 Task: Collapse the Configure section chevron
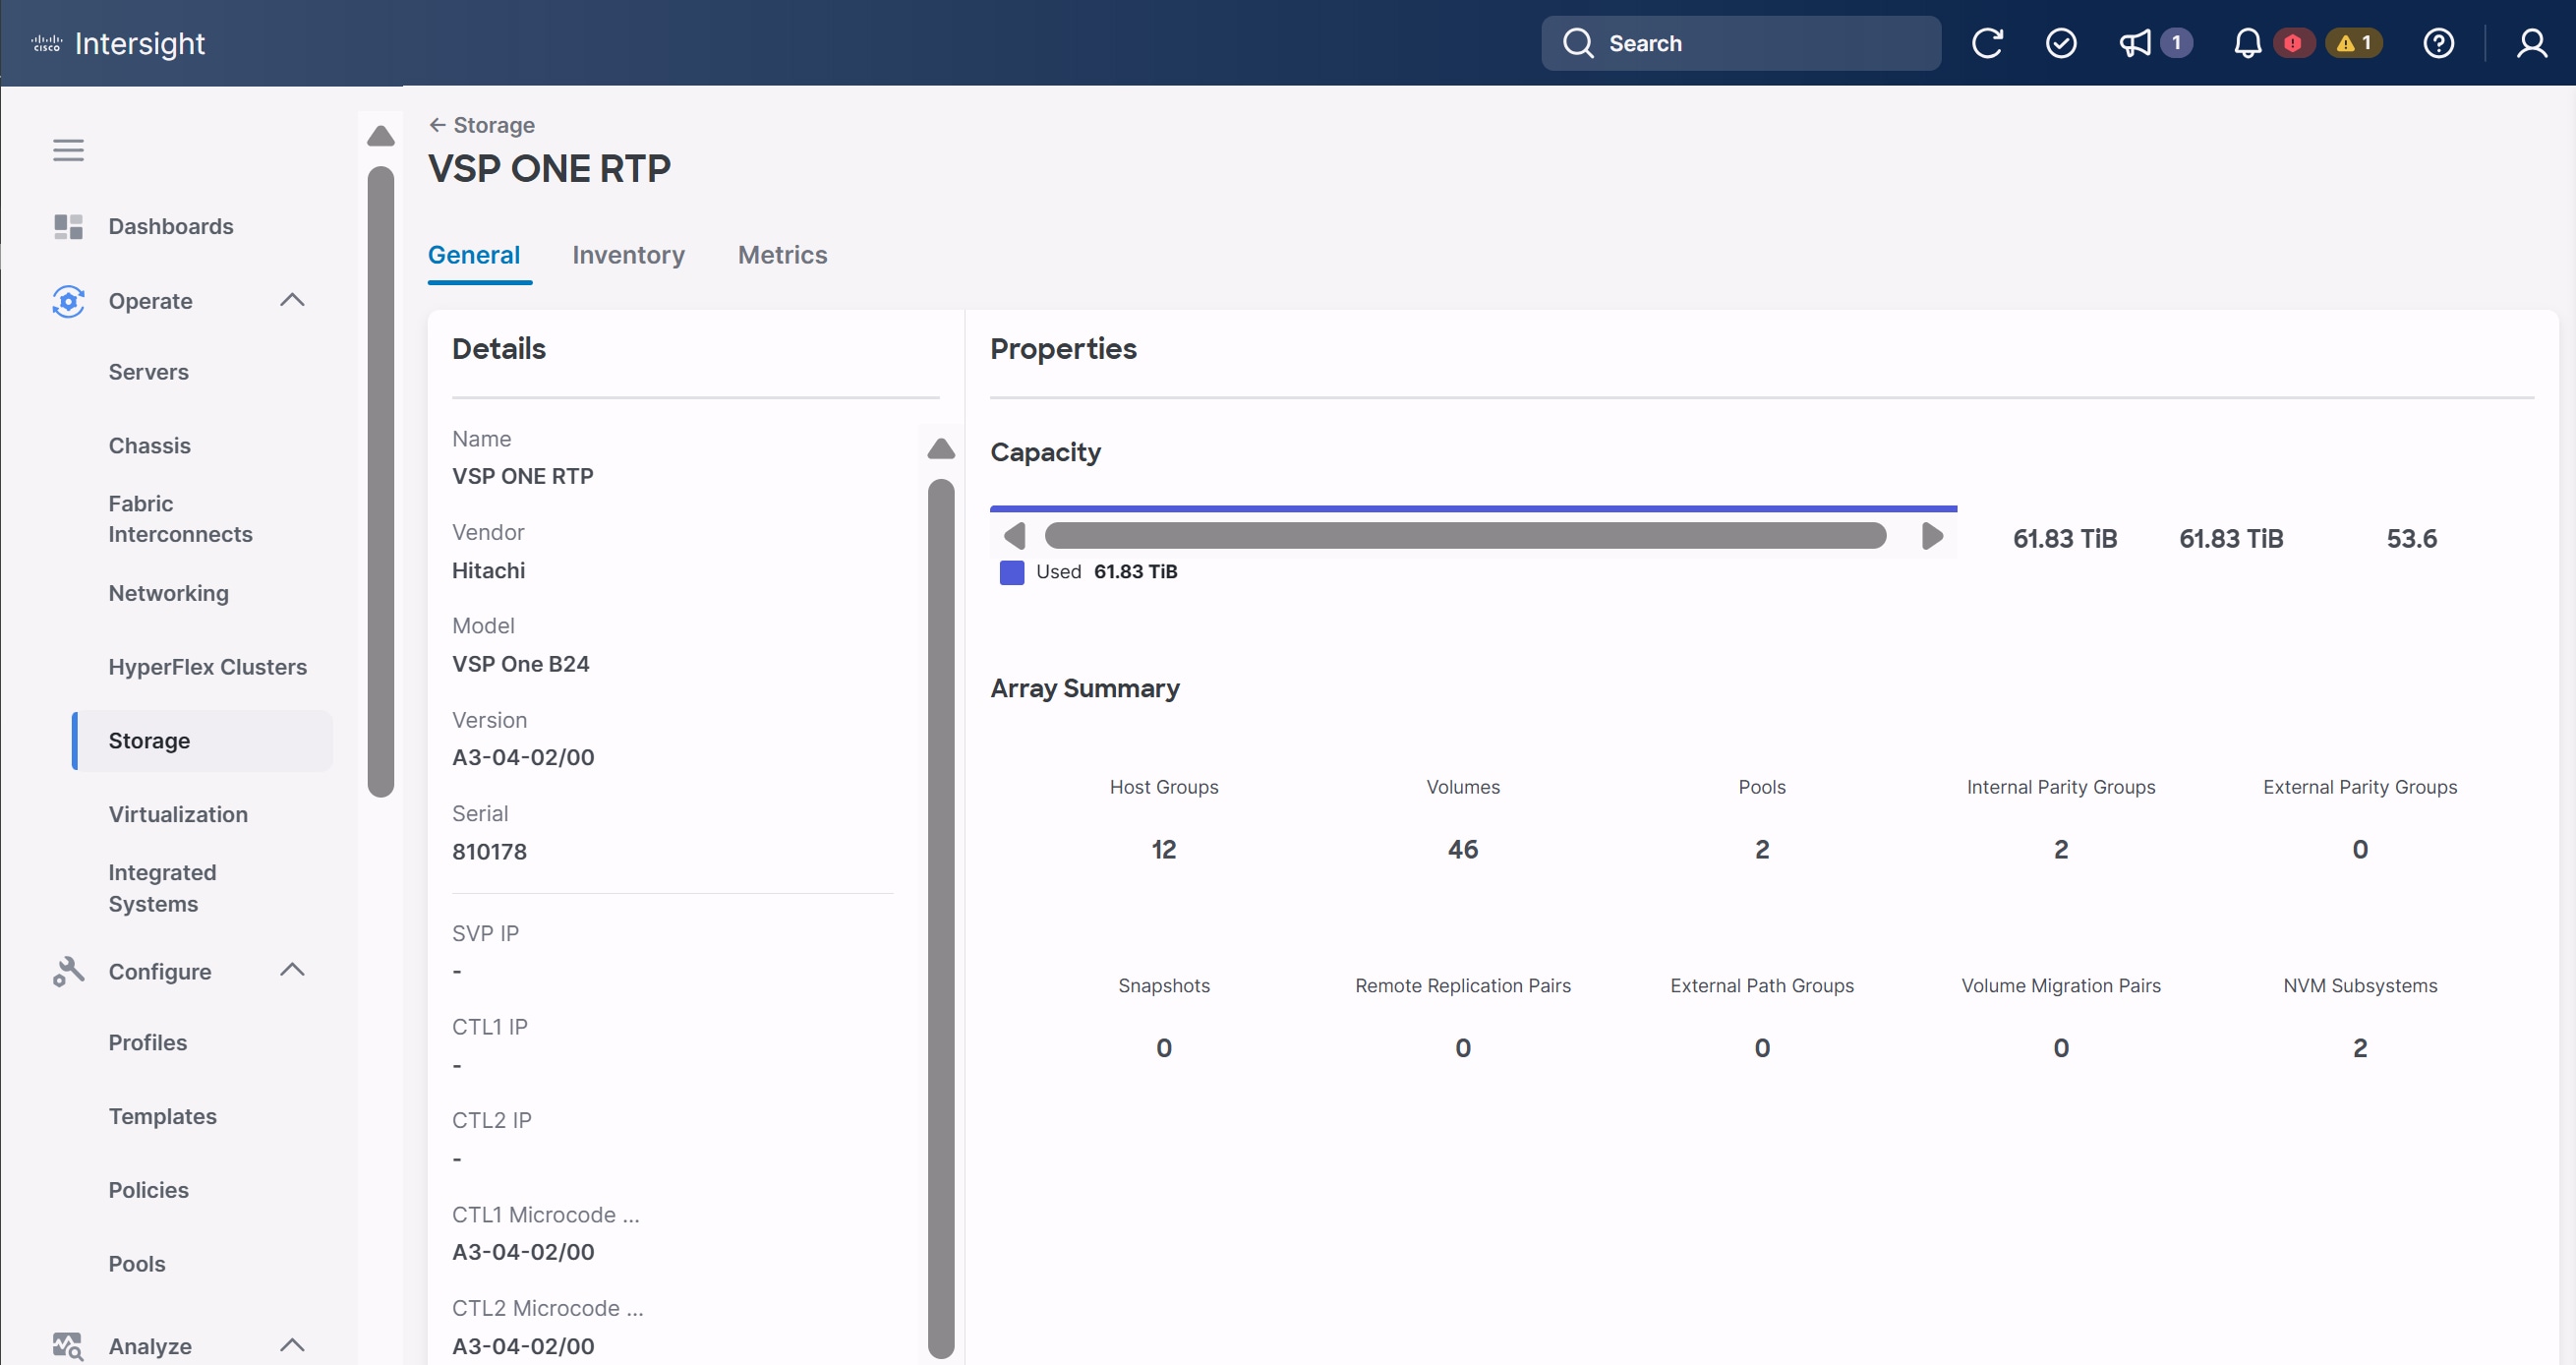292,970
